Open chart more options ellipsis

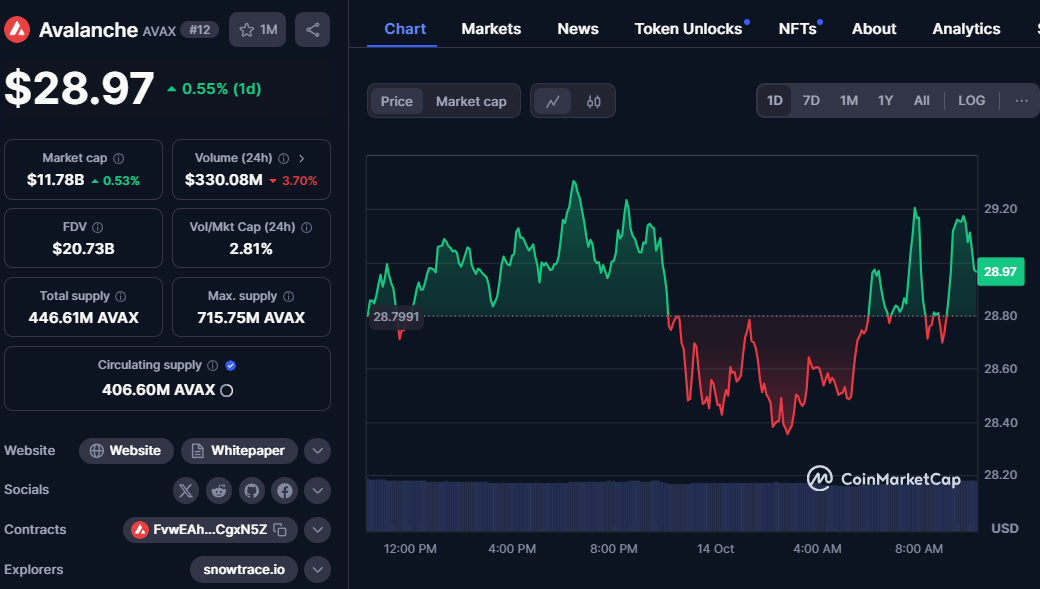[x=1021, y=101]
